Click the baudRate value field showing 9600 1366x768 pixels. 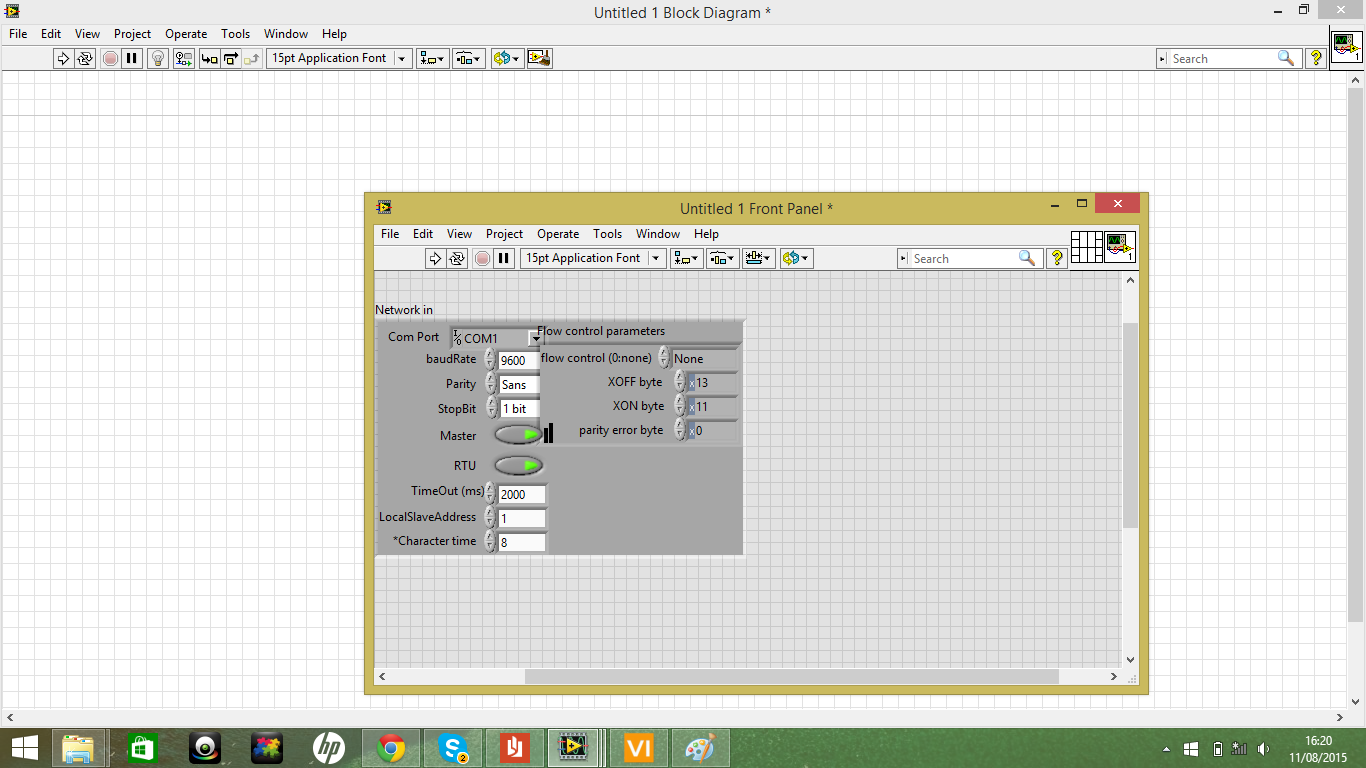[x=517, y=361]
